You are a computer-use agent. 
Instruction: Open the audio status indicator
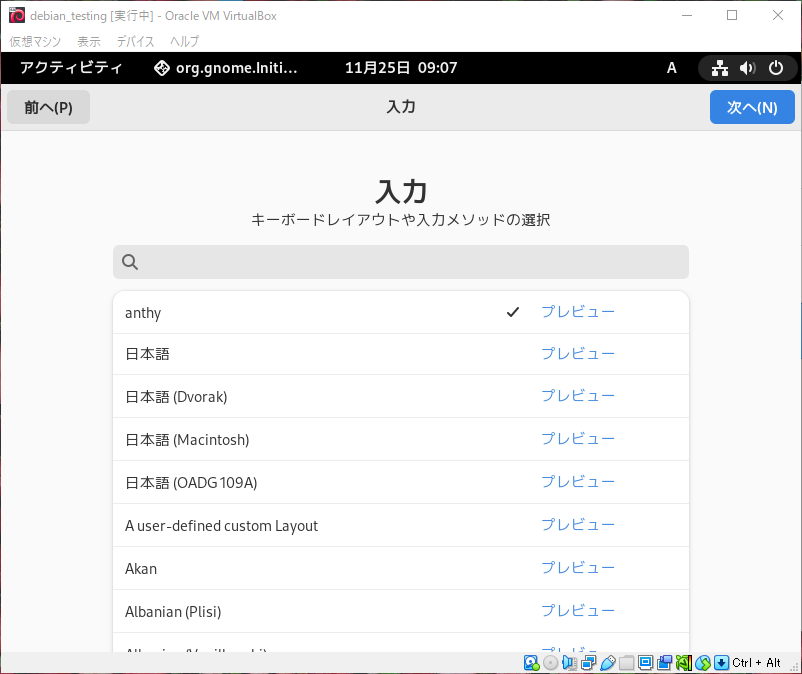569,663
